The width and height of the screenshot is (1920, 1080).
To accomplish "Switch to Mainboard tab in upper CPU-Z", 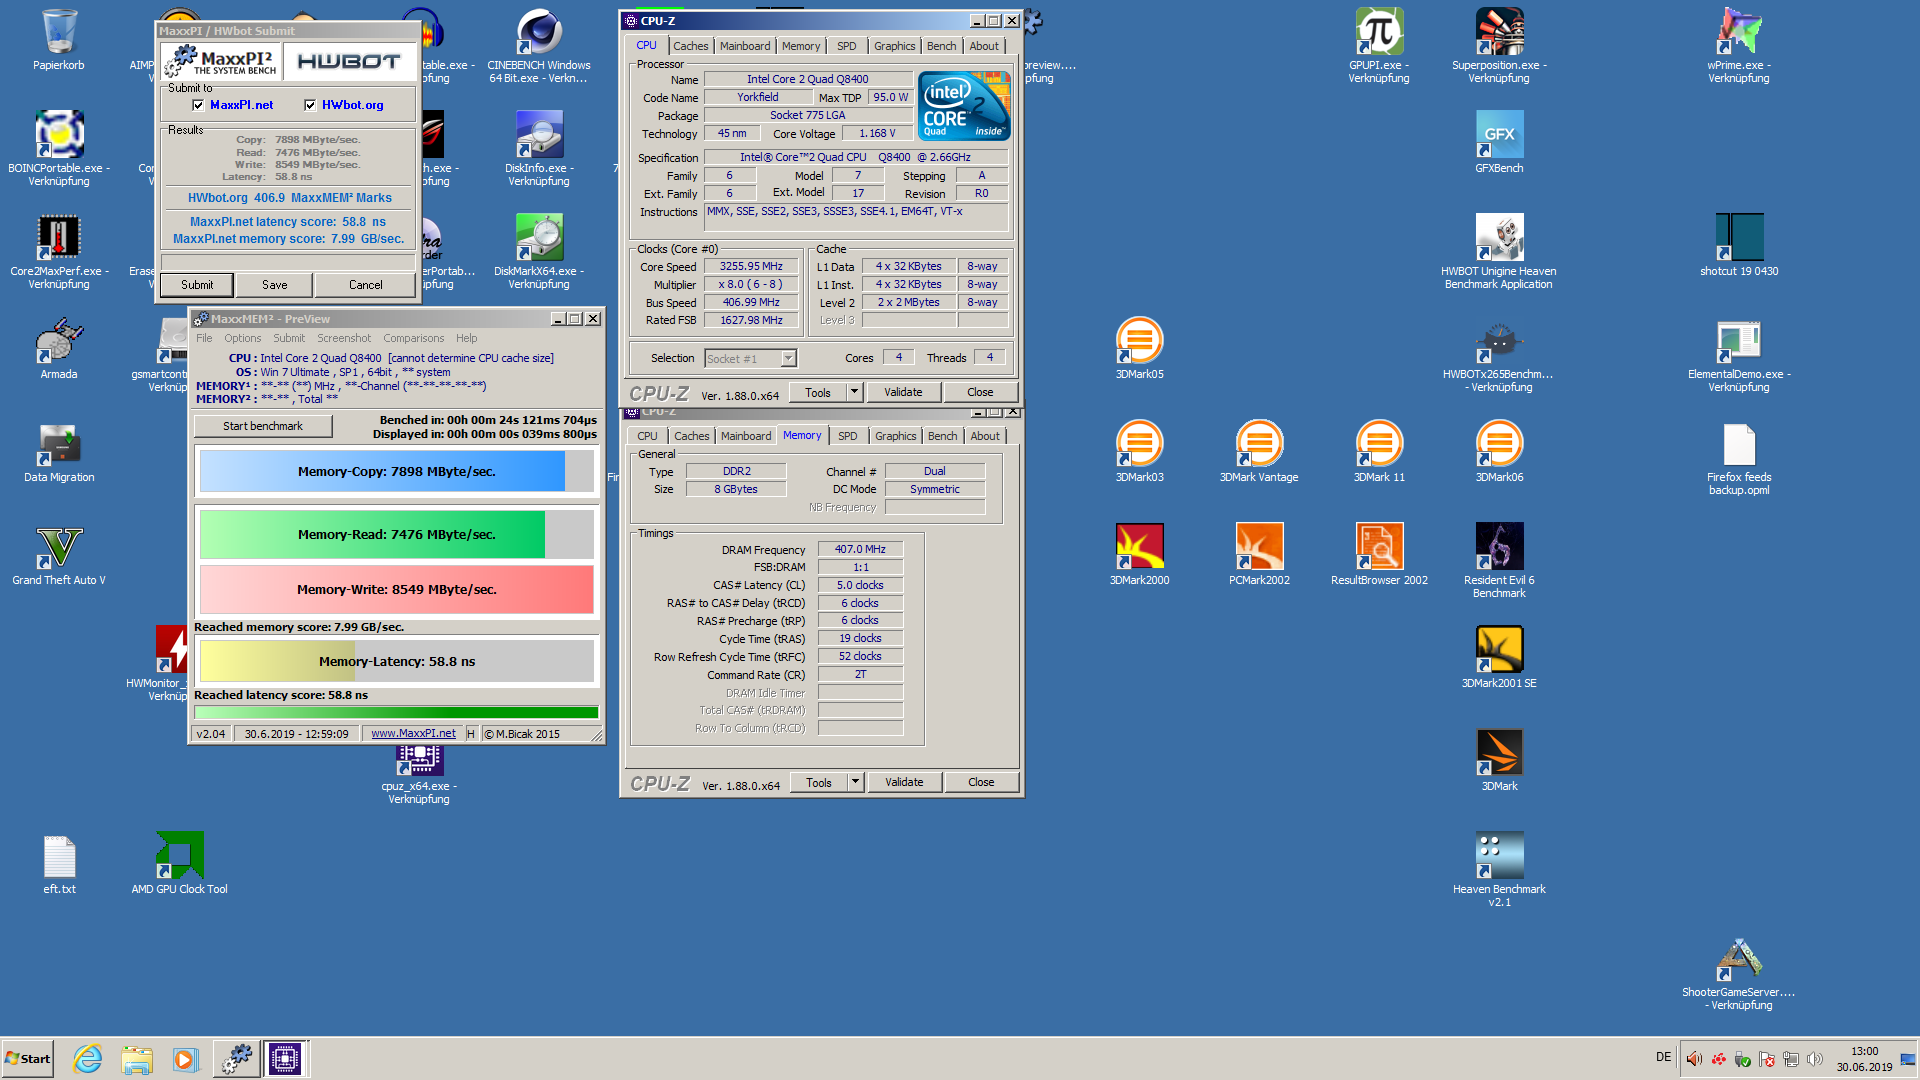I will coord(745,46).
